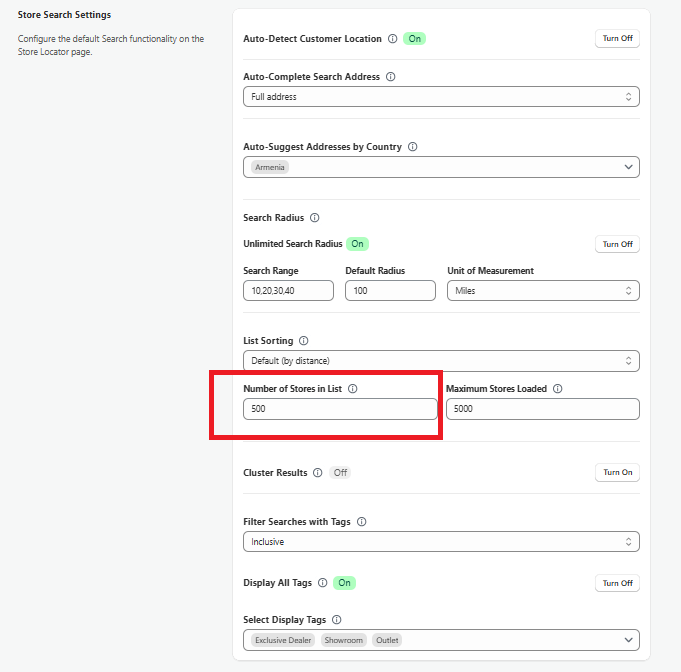Viewport: 681px width, 672px height.
Task: Click the Search Range input field
Action: [x=289, y=291]
